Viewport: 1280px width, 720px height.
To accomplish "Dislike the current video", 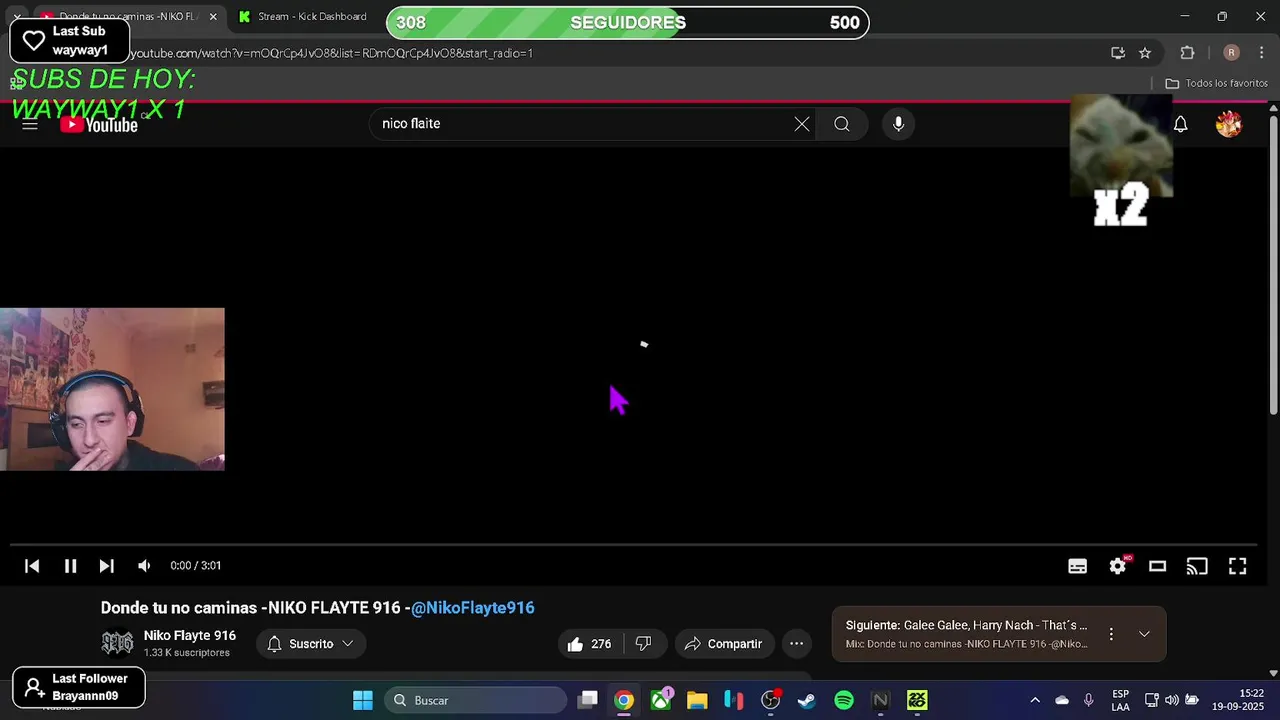I will (643, 644).
